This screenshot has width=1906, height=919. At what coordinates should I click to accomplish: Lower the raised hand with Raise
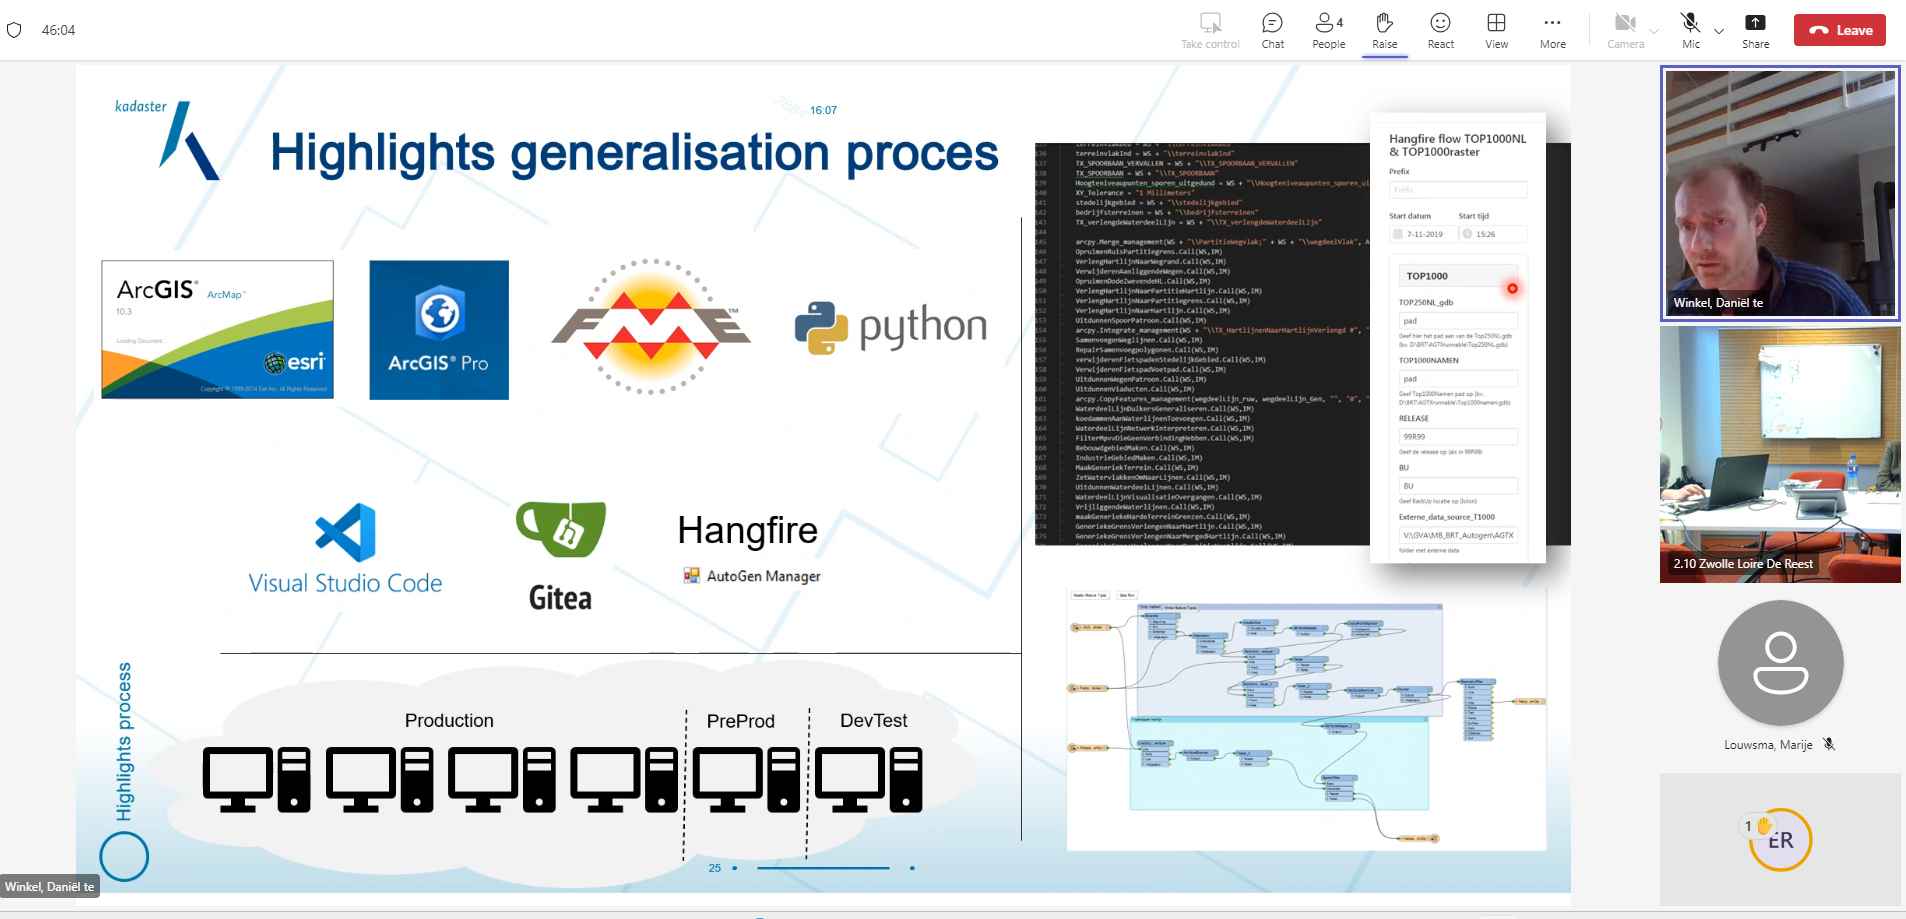1384,30
